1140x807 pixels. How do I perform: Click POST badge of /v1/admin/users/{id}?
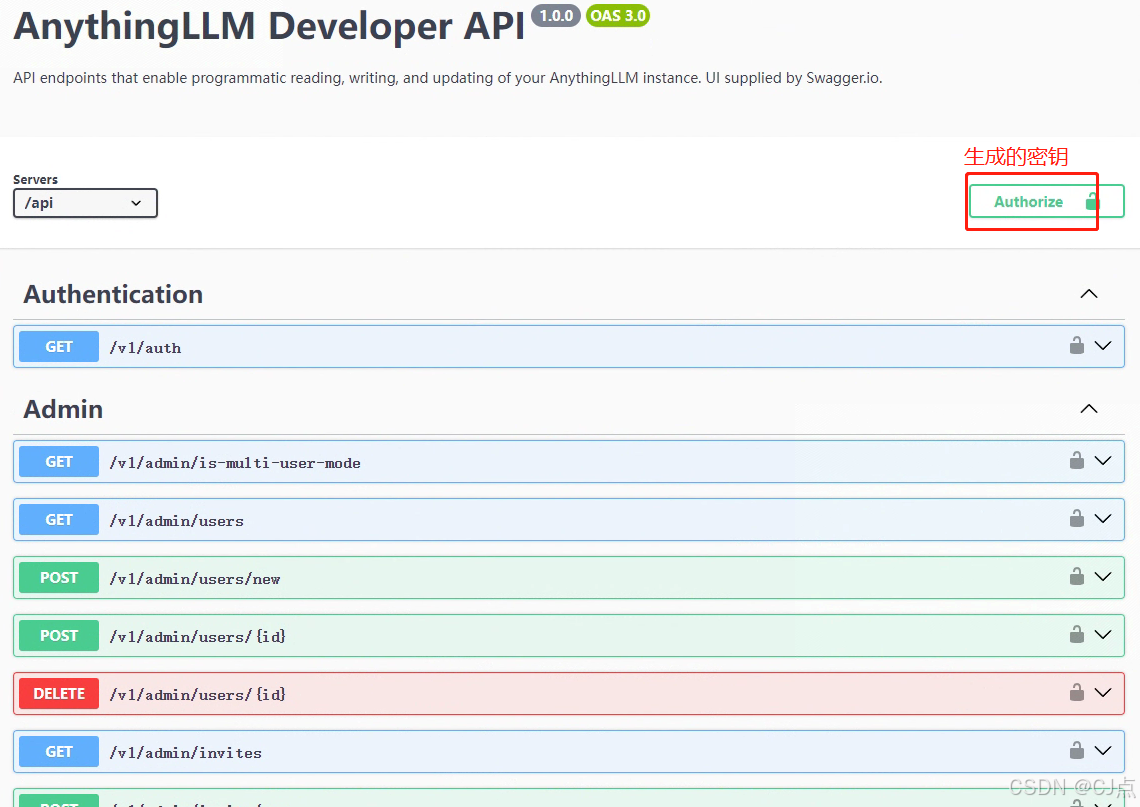[59, 635]
